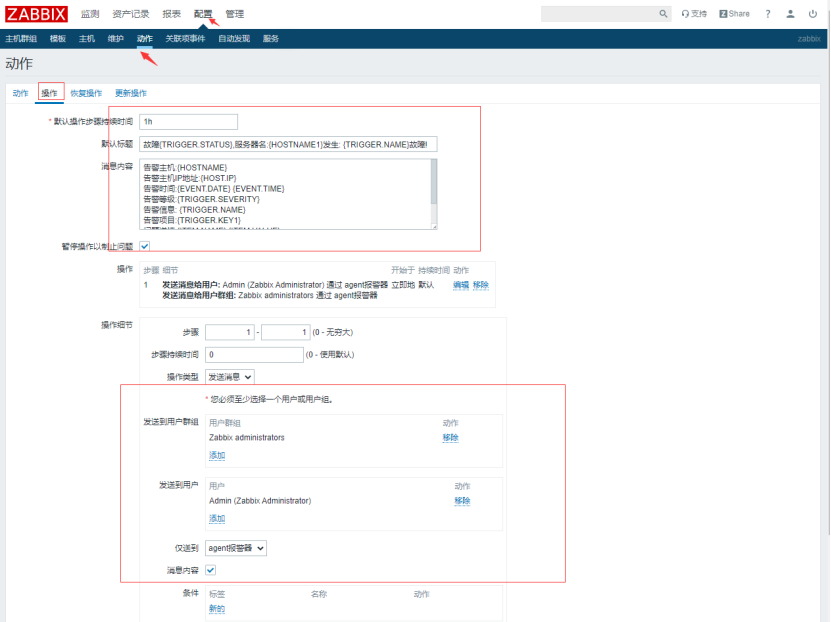Click the text Zabbix administrators in user group list
Image resolution: width=831 pixels, height=622 pixels.
coord(246,438)
